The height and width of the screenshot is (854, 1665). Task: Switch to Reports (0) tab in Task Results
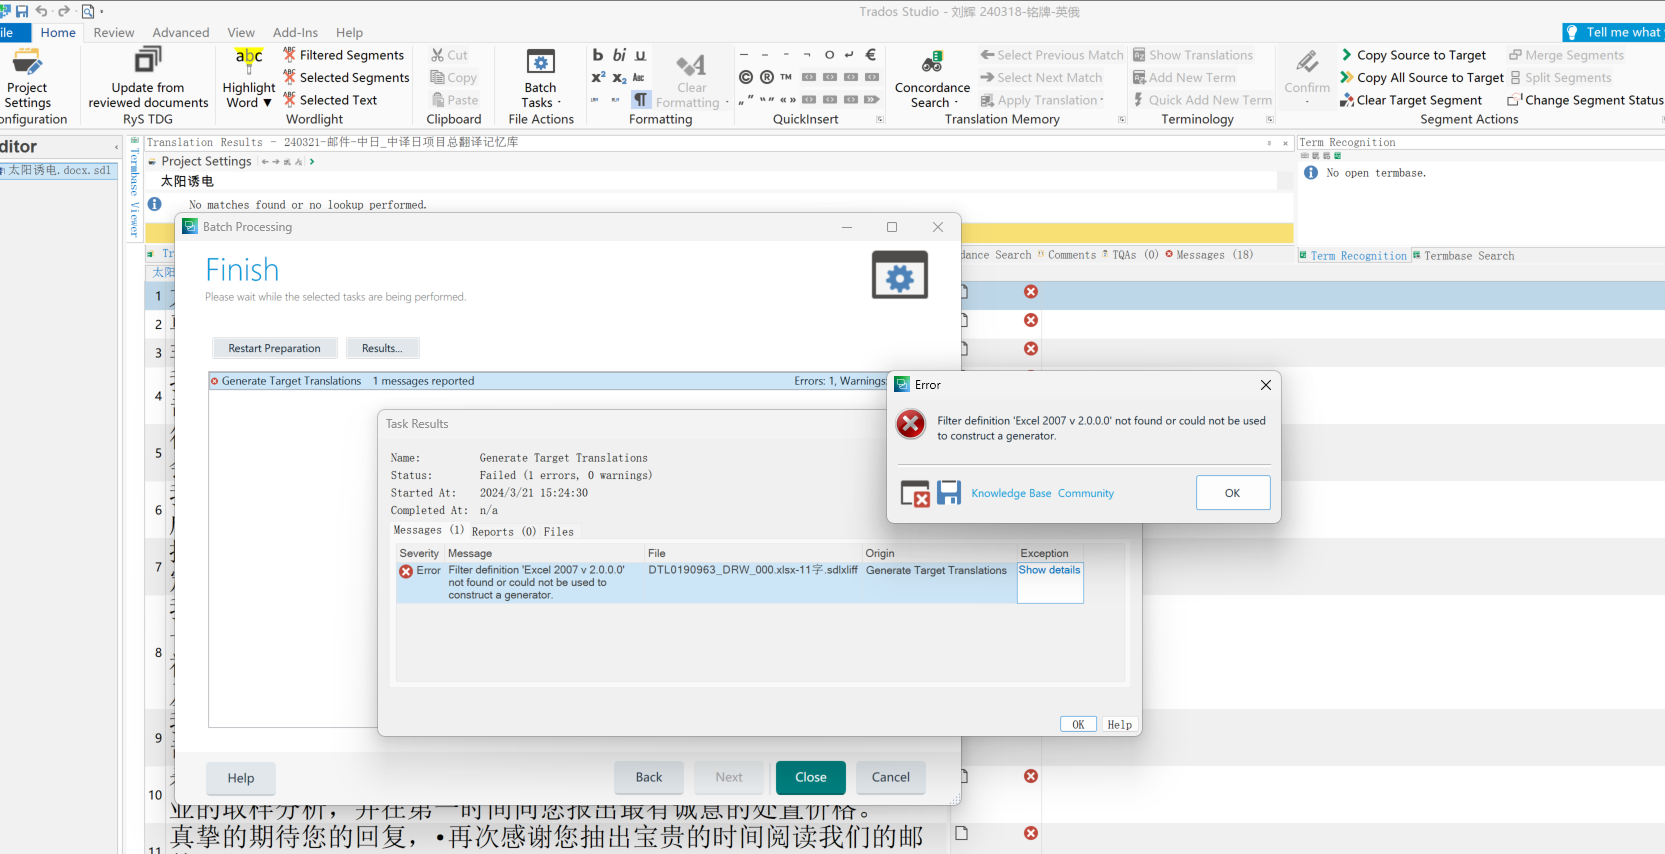[504, 532]
